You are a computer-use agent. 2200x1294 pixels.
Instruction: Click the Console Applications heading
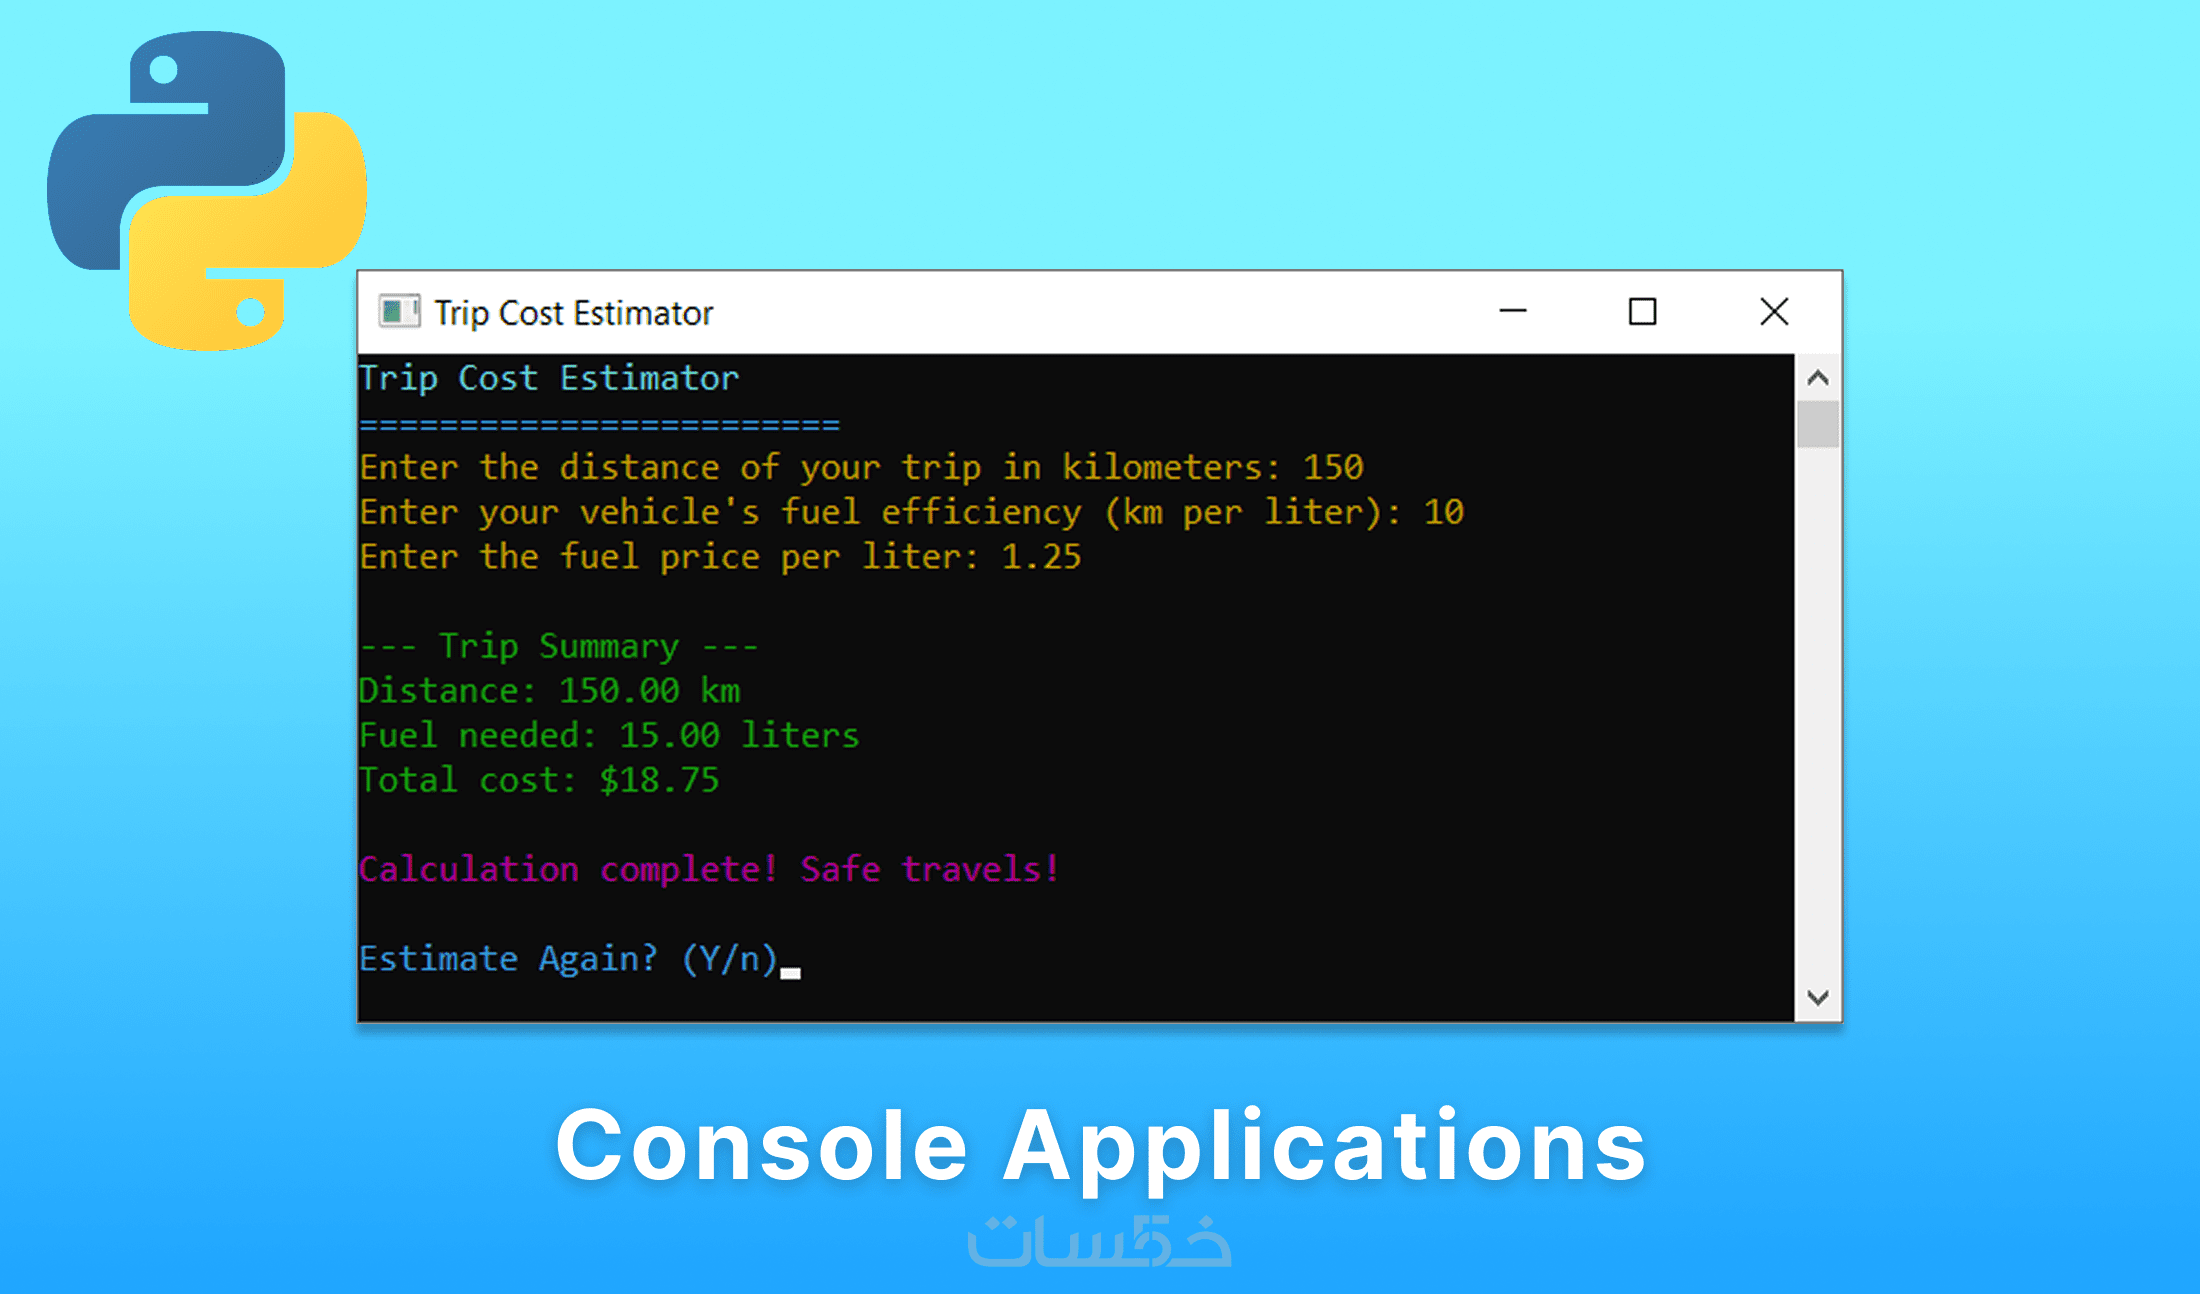[x=1100, y=1145]
